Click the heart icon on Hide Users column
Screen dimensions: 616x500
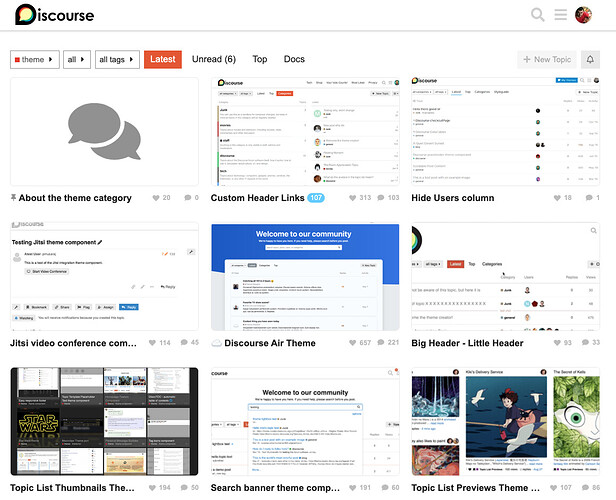pos(557,198)
